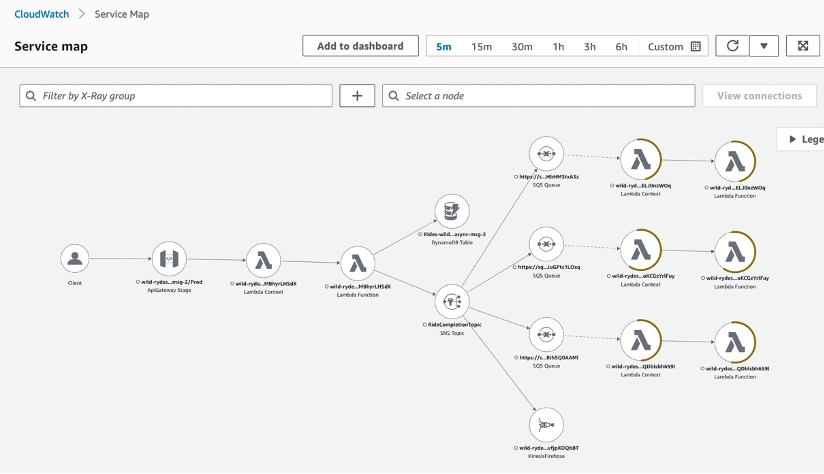
Task: Select the RideCompletionTopic SNS Topic icon
Action: point(452,302)
